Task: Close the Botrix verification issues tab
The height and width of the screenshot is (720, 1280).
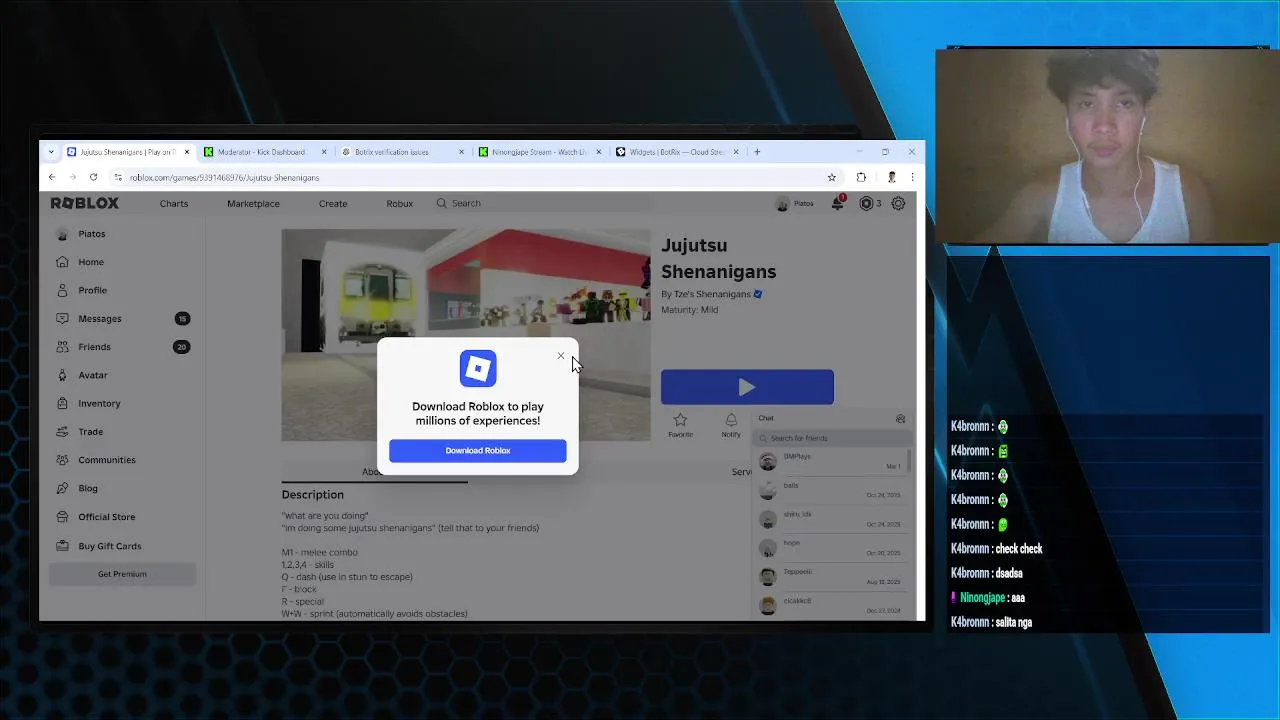Action: tap(461, 152)
